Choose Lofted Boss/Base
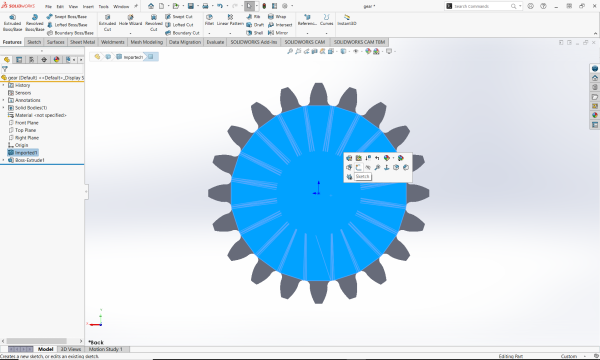 point(67,24)
